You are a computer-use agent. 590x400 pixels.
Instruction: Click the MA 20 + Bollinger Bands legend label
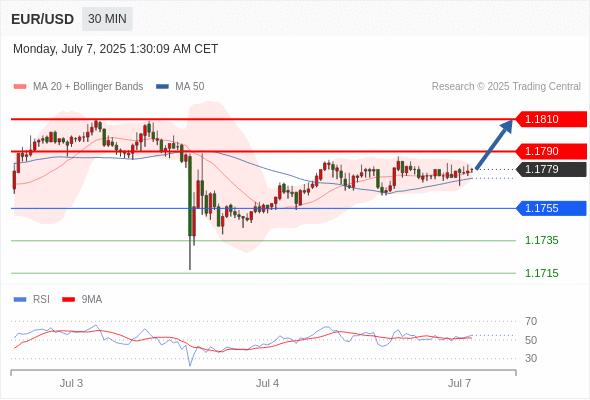[88, 87]
